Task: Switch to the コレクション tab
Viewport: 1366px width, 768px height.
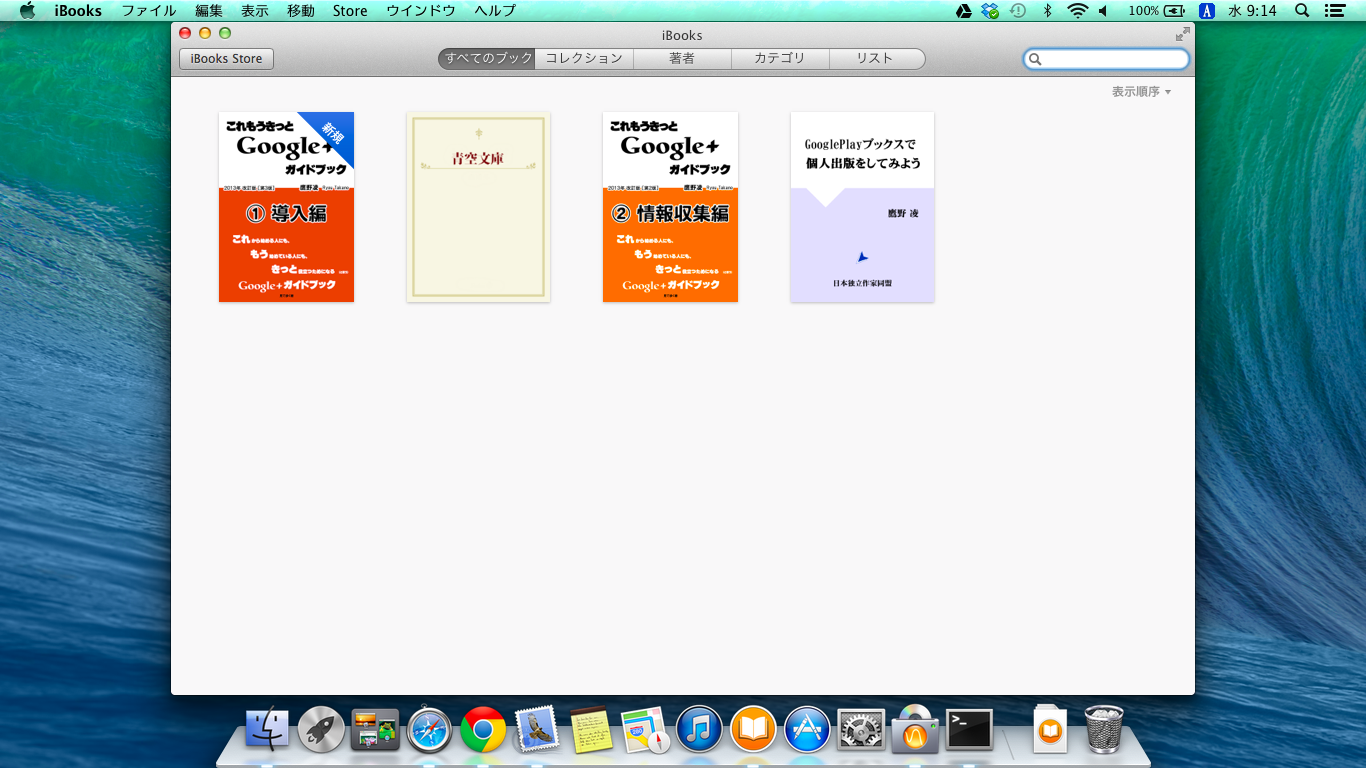Action: (x=584, y=59)
